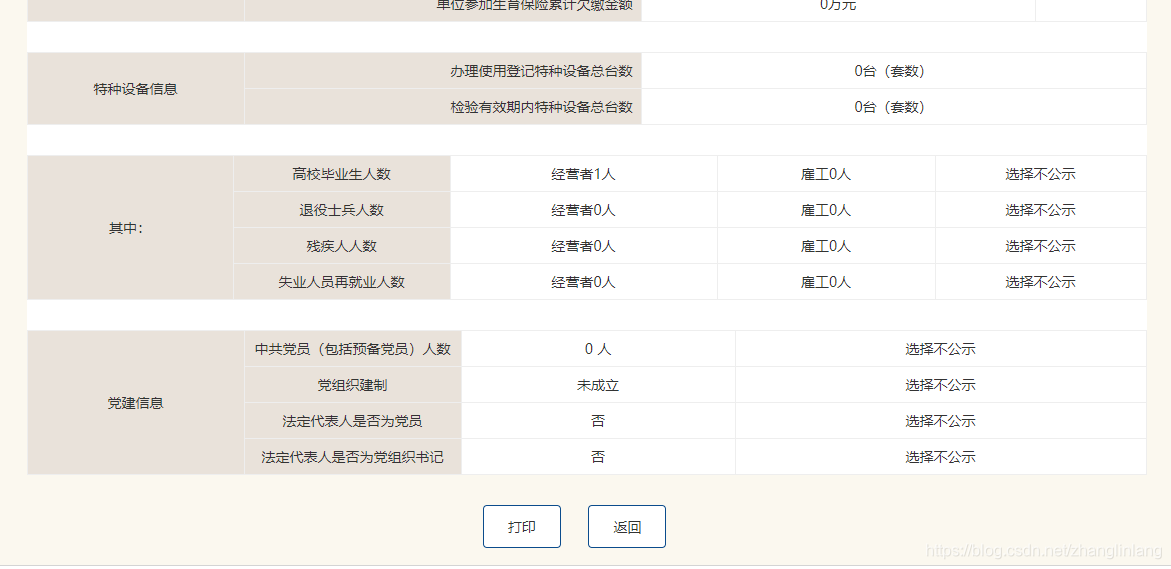Click 经营者0人 in 退役士兵人数 row

point(584,210)
